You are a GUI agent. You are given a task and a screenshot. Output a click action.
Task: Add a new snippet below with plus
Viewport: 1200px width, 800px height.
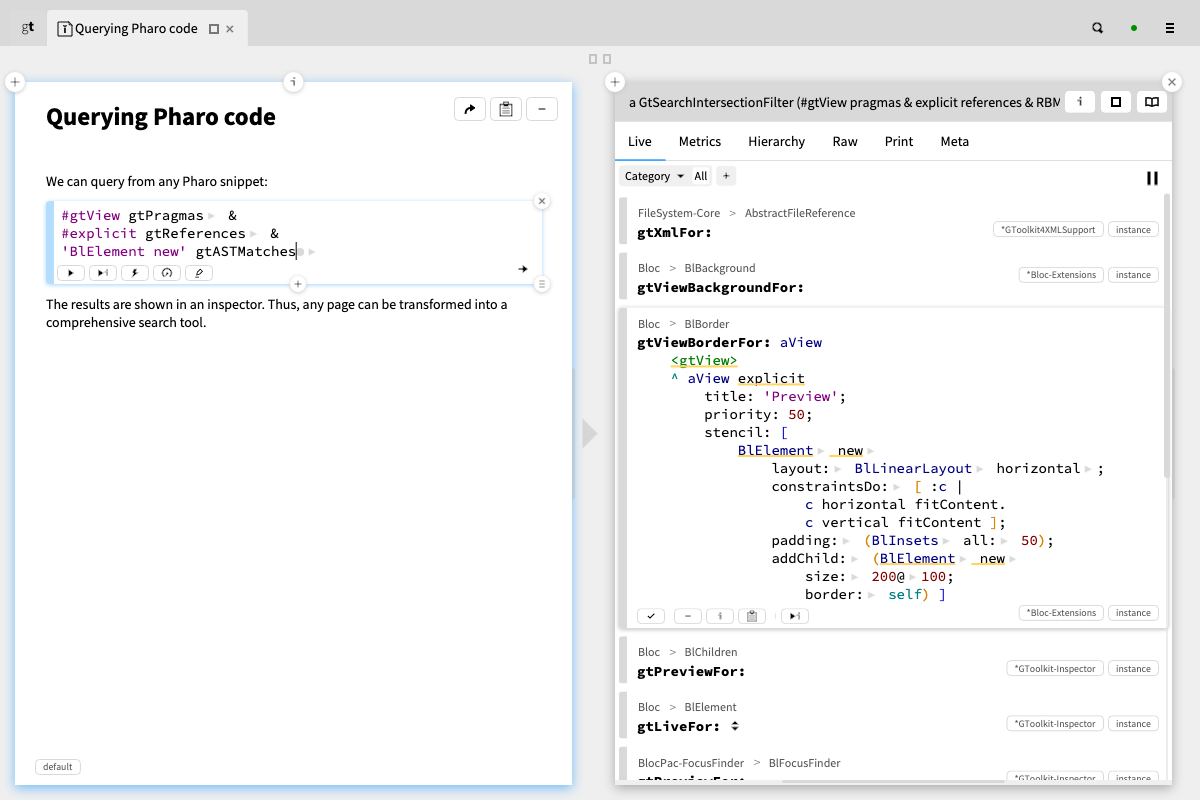pyautogui.click(x=297, y=285)
